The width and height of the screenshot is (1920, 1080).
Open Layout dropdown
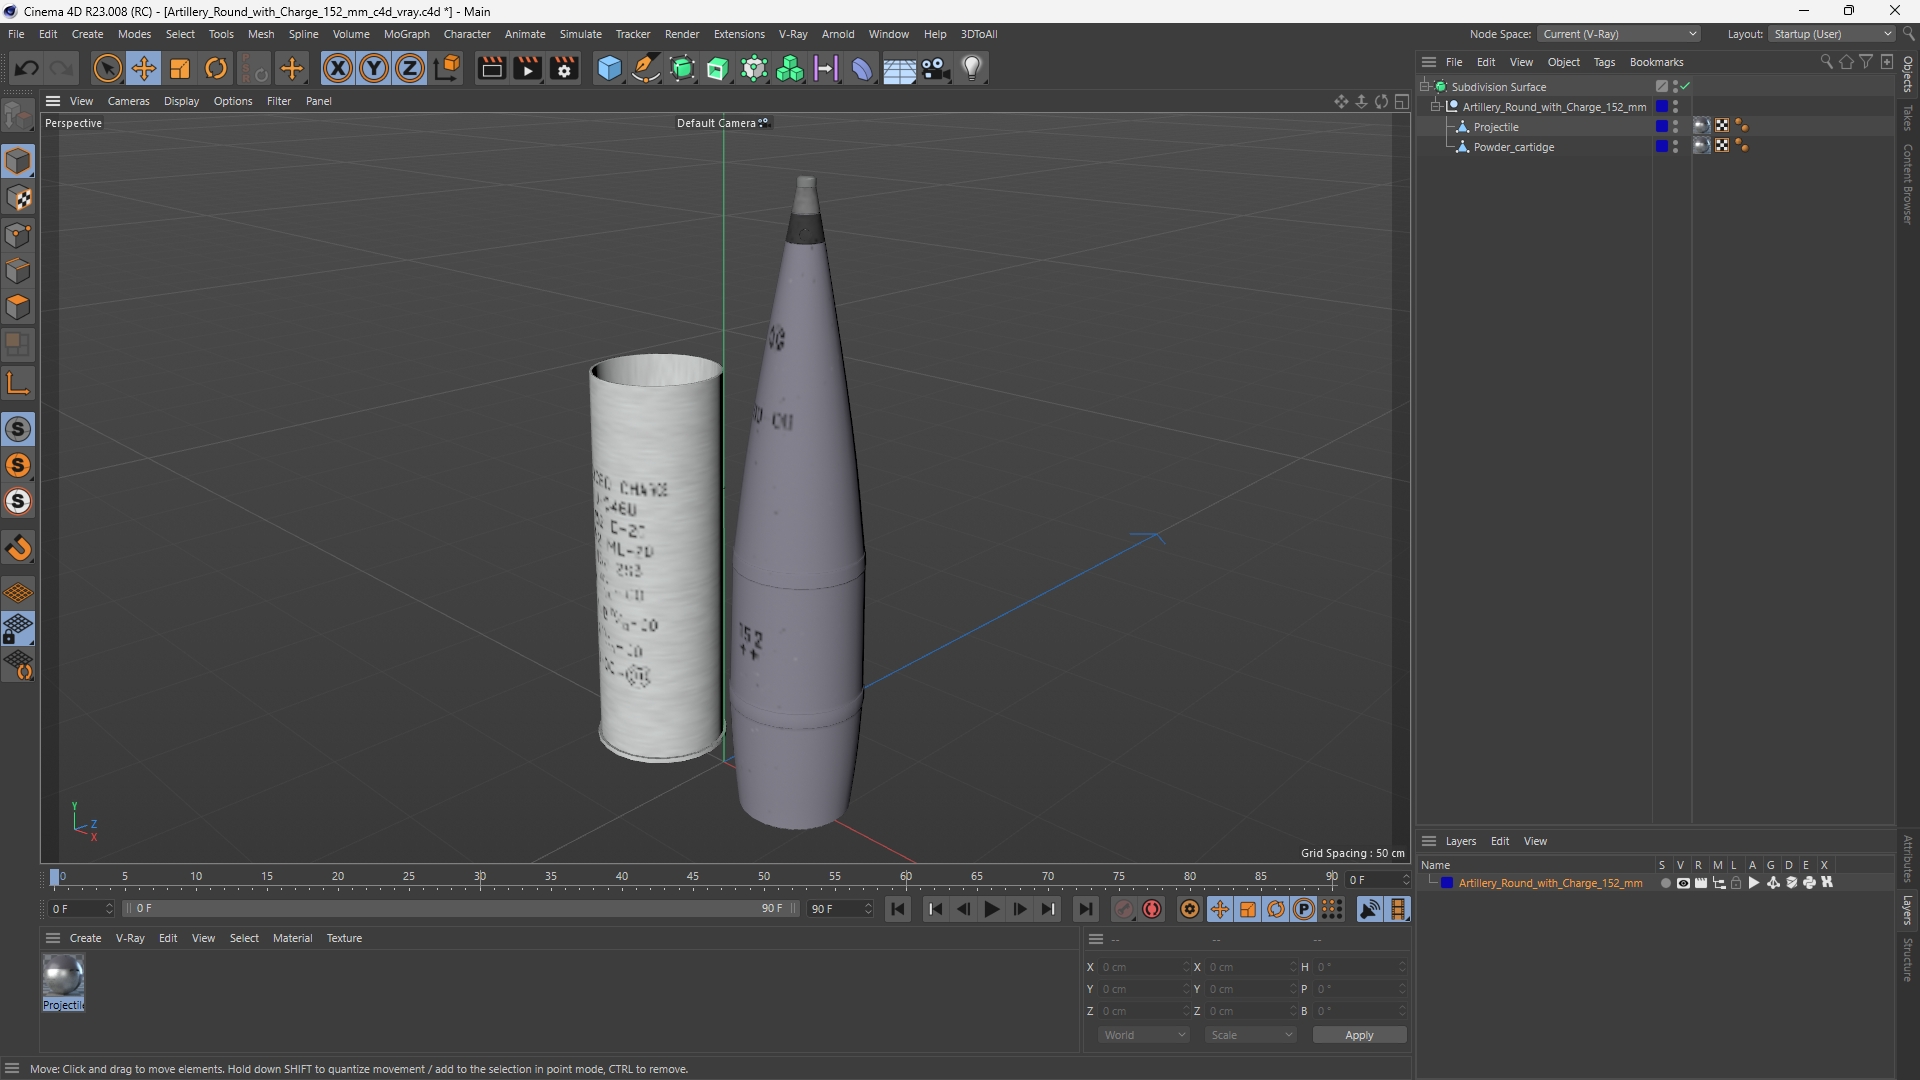pyautogui.click(x=1832, y=34)
